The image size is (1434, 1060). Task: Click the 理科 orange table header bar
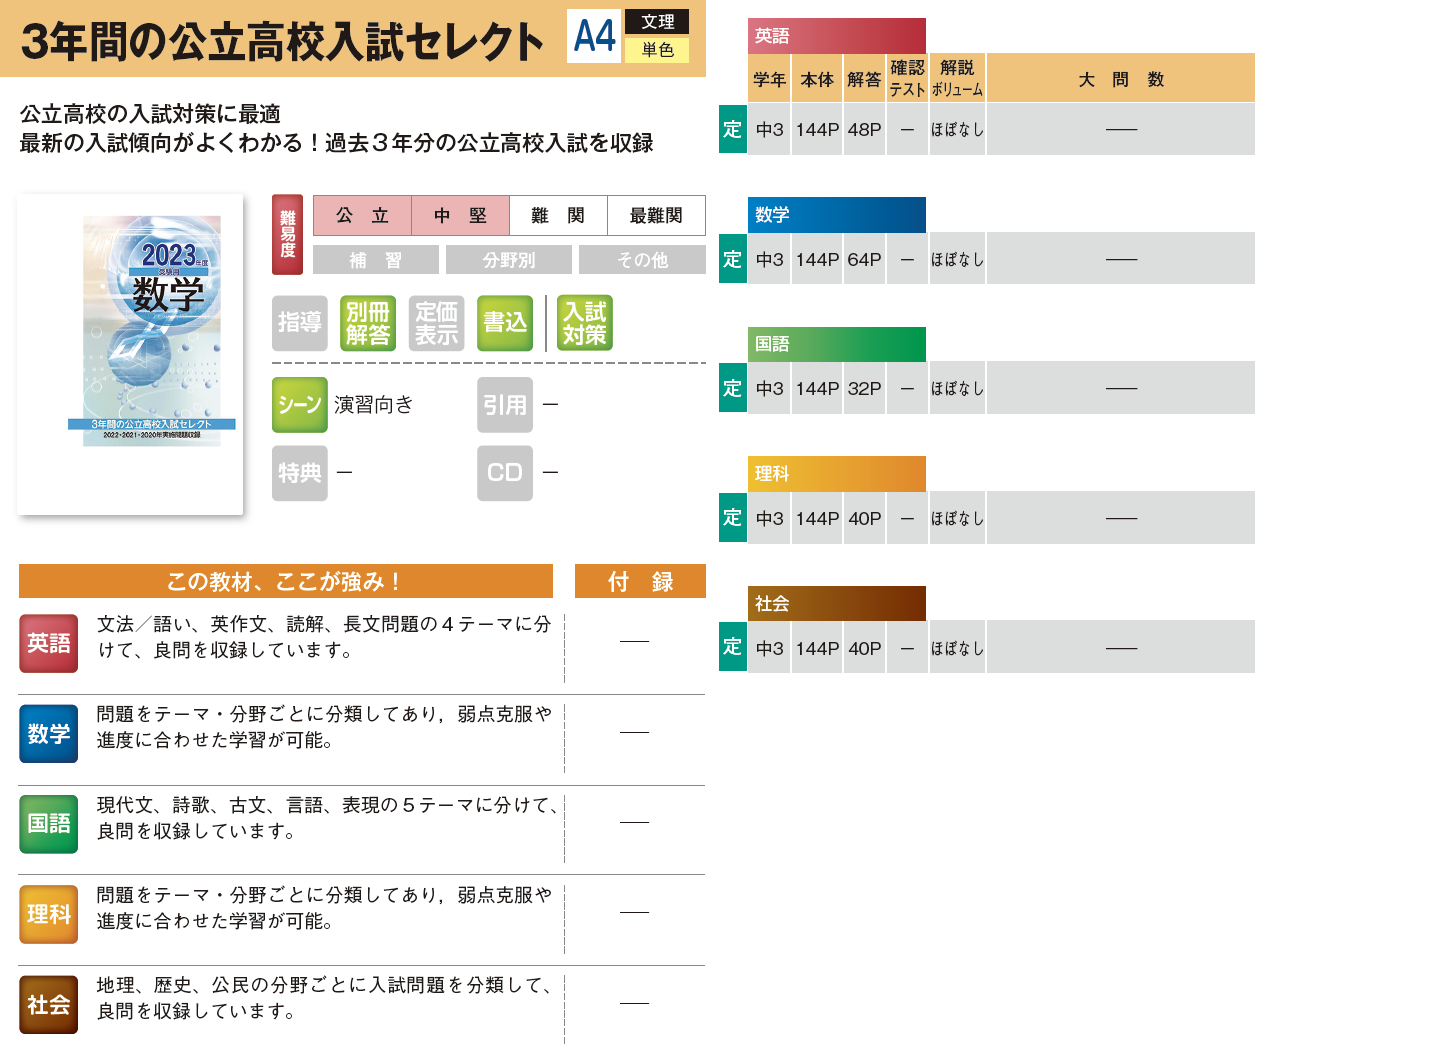837,474
